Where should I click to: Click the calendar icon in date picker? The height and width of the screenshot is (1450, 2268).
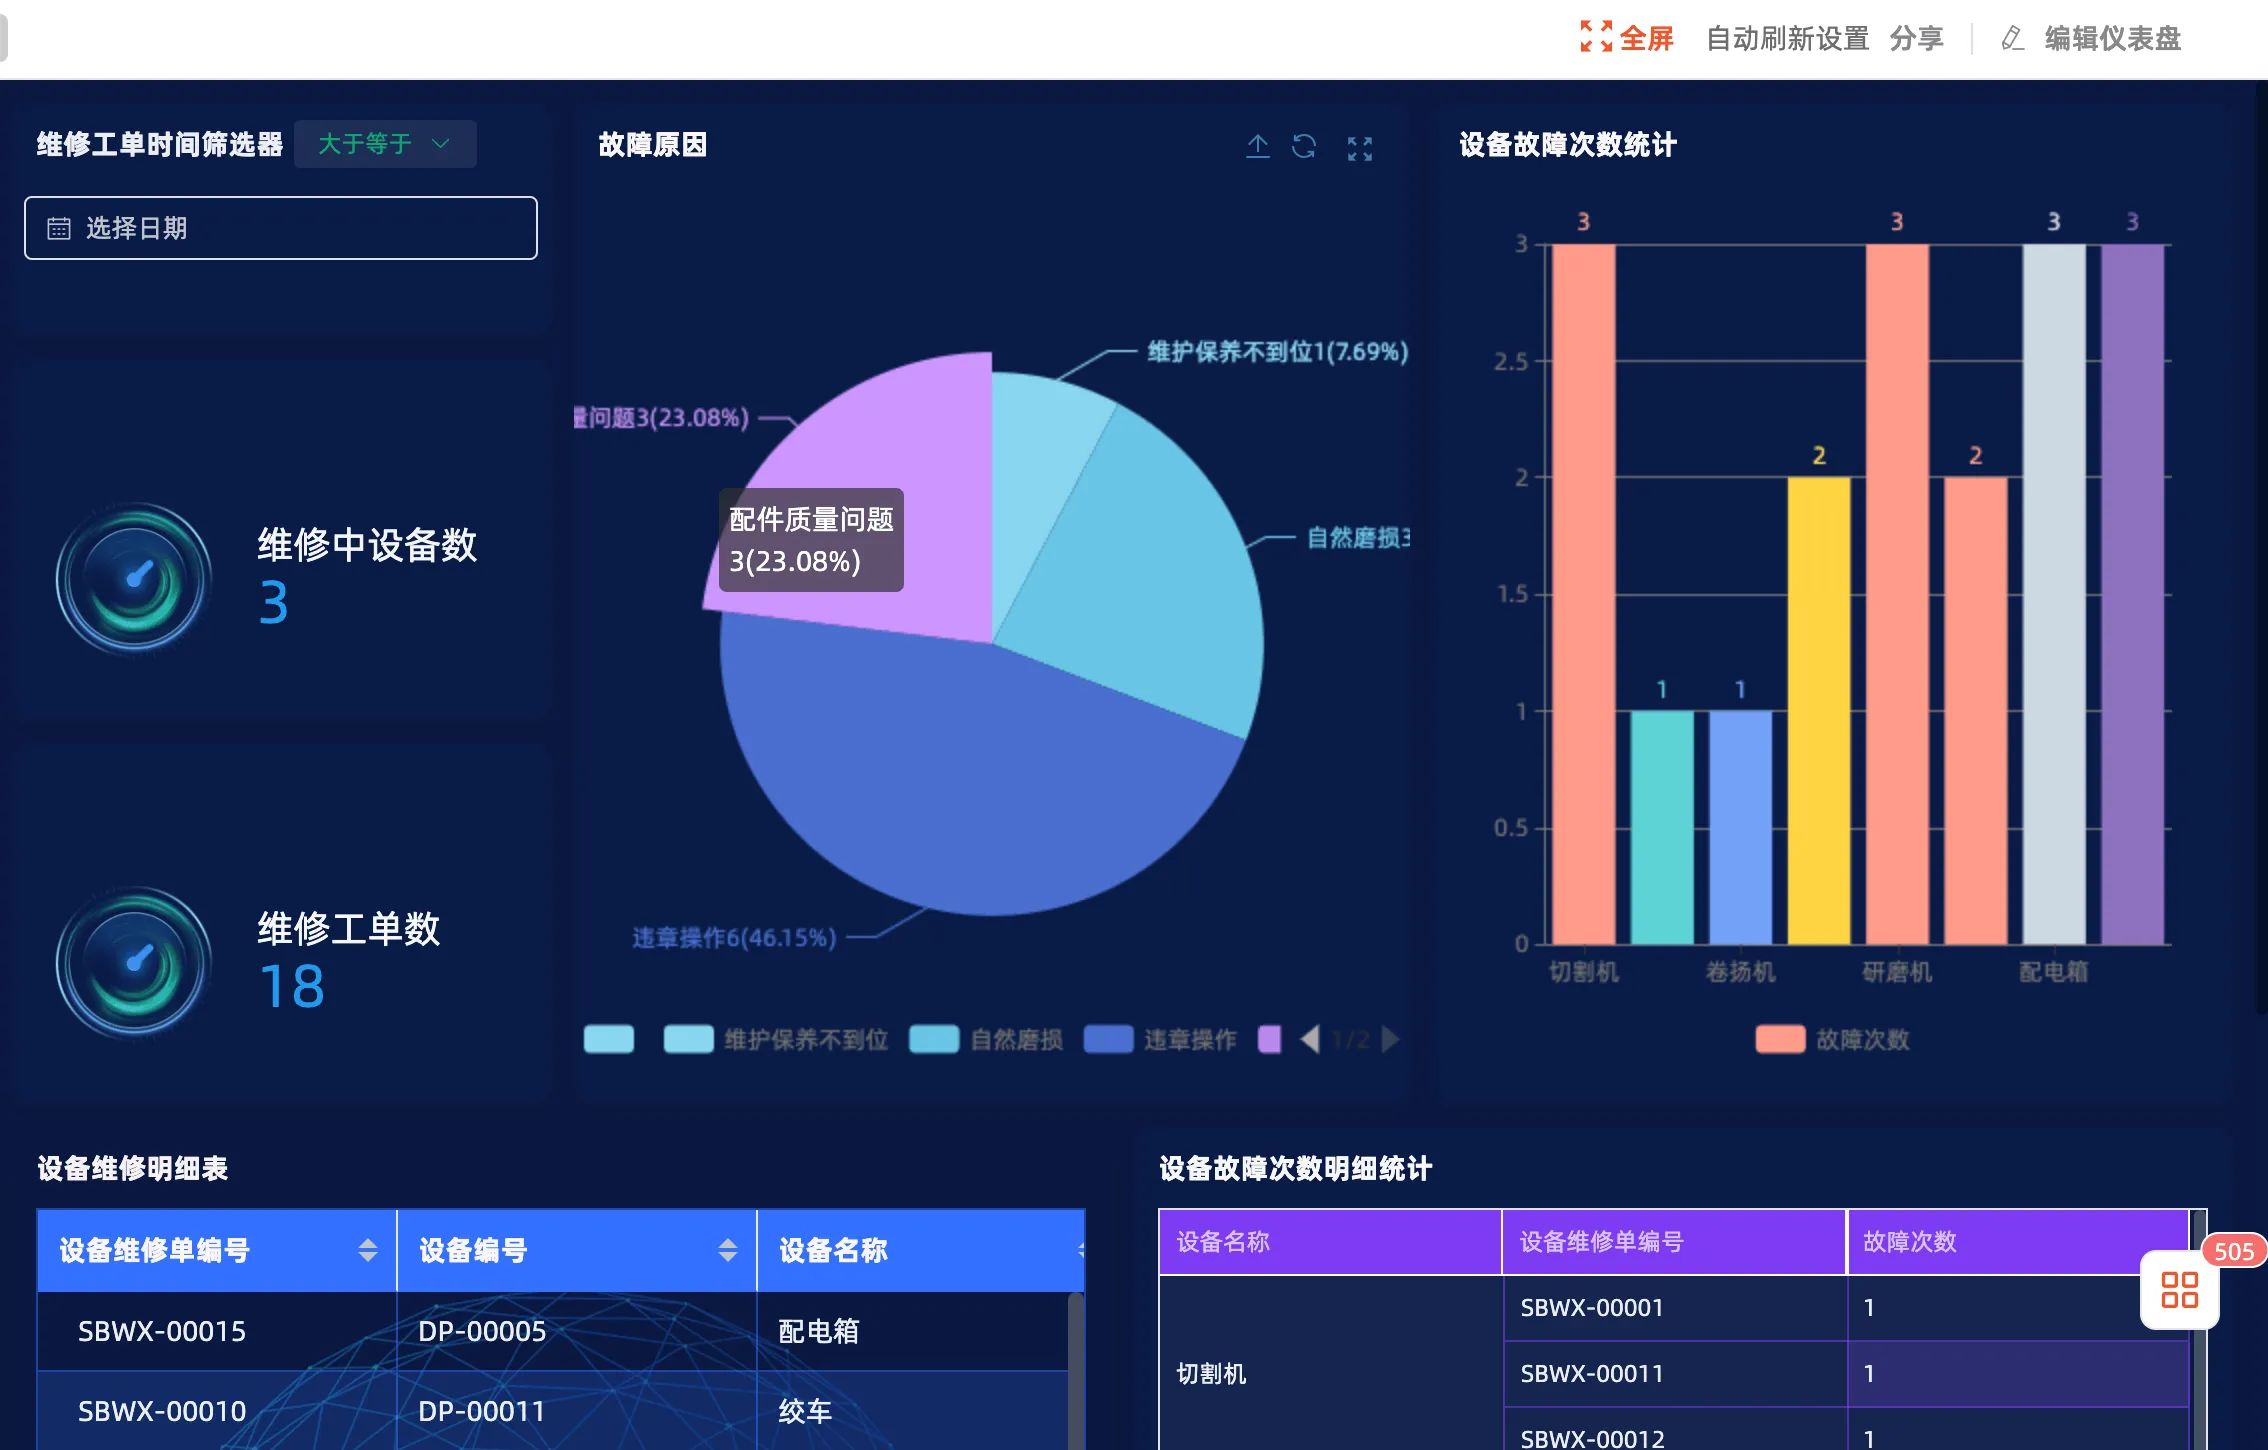point(59,228)
